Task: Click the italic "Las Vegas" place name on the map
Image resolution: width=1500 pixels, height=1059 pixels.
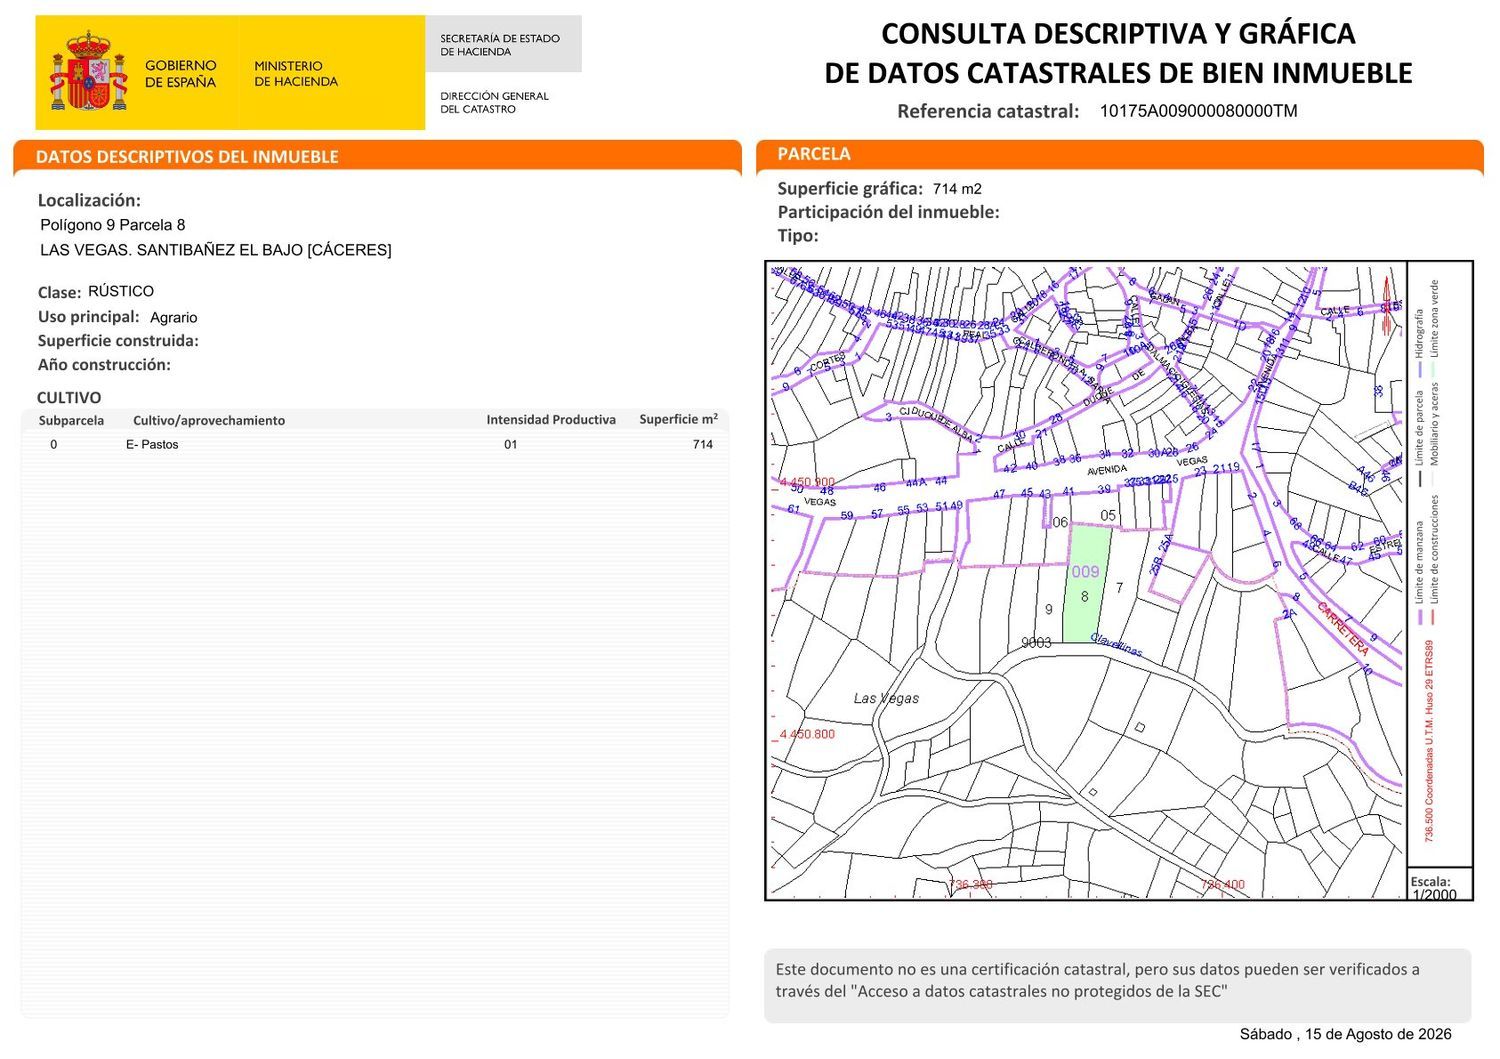Action: [x=886, y=698]
